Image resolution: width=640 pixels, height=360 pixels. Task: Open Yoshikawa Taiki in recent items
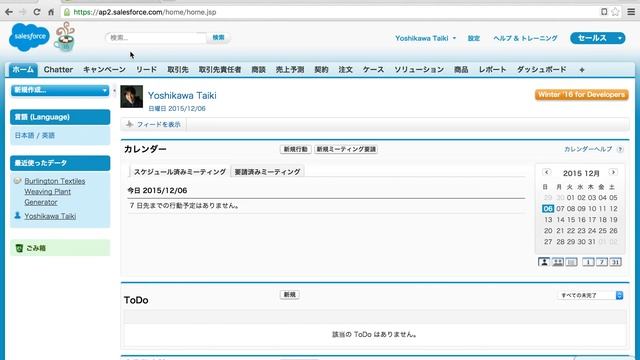click(x=50, y=216)
